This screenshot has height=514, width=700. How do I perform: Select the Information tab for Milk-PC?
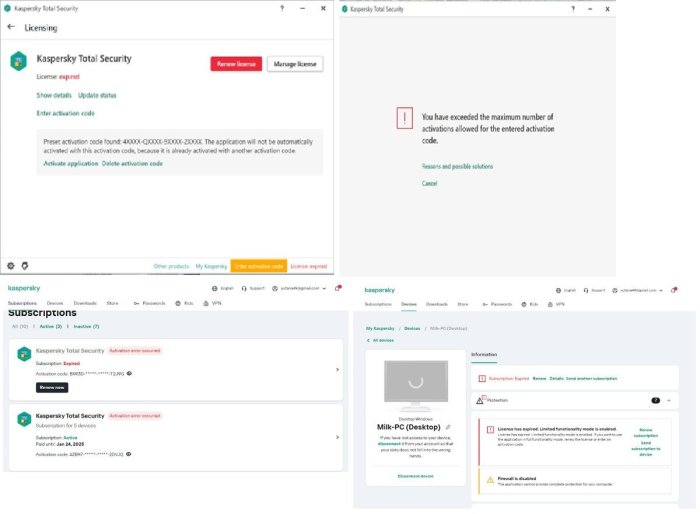[484, 355]
